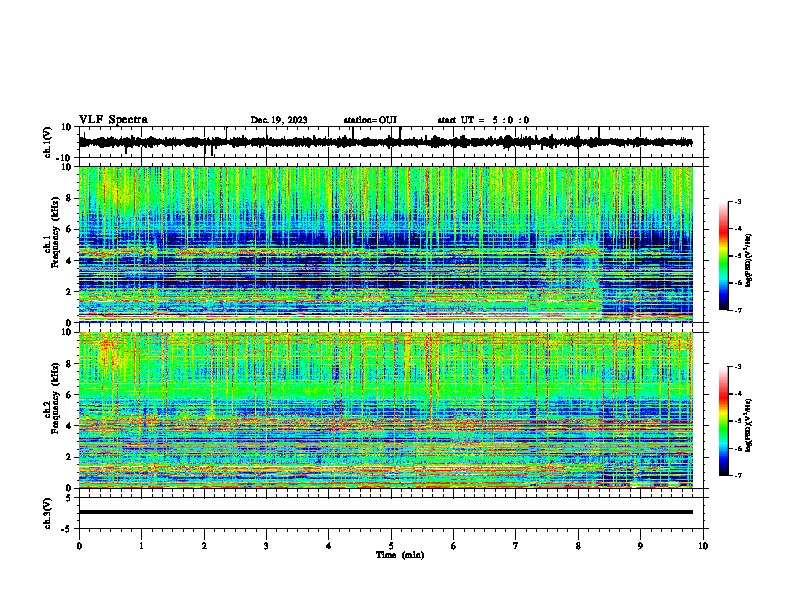Click the station label "station=OUJ"
Image resolution: width=792 pixels, height=612 pixels.
click(370, 120)
